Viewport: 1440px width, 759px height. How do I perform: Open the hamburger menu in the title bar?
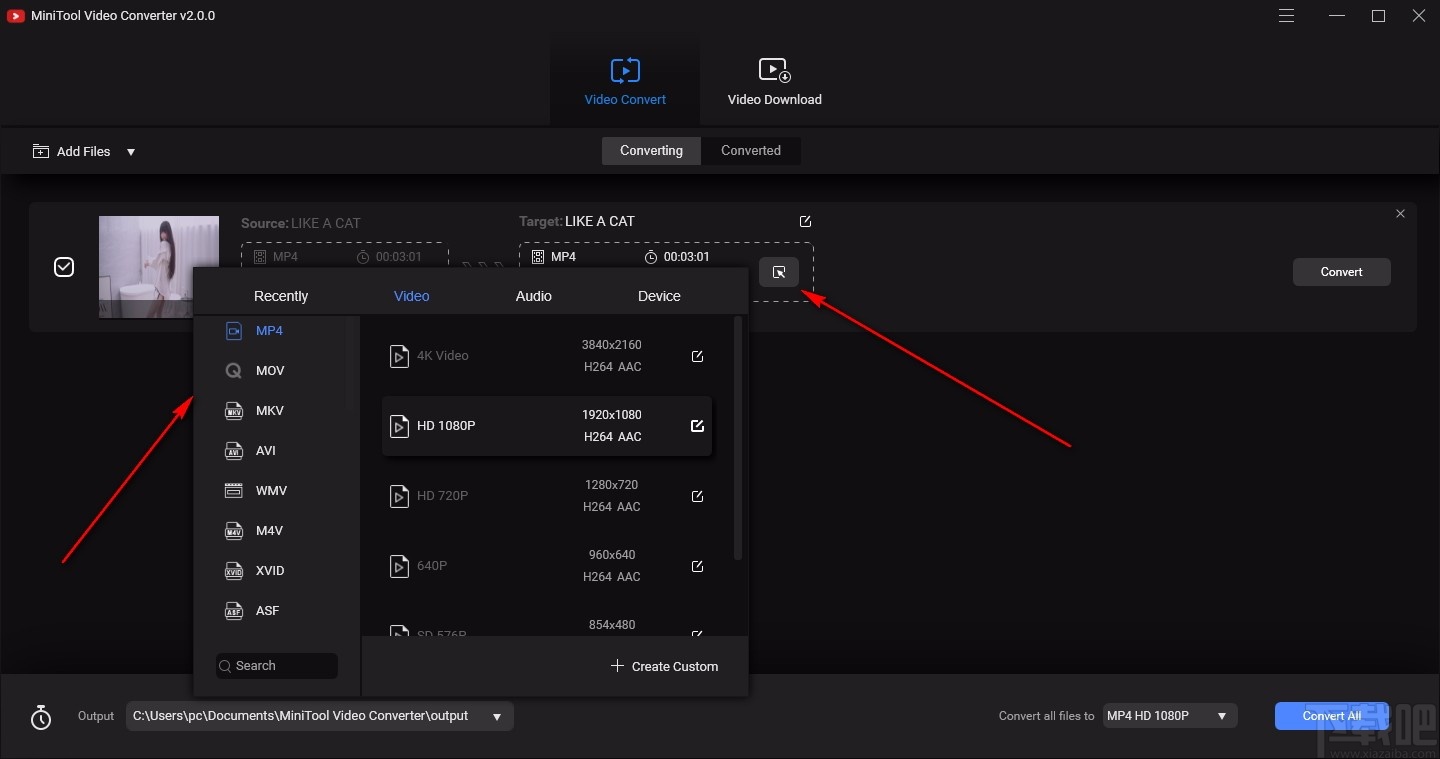[x=1287, y=15]
